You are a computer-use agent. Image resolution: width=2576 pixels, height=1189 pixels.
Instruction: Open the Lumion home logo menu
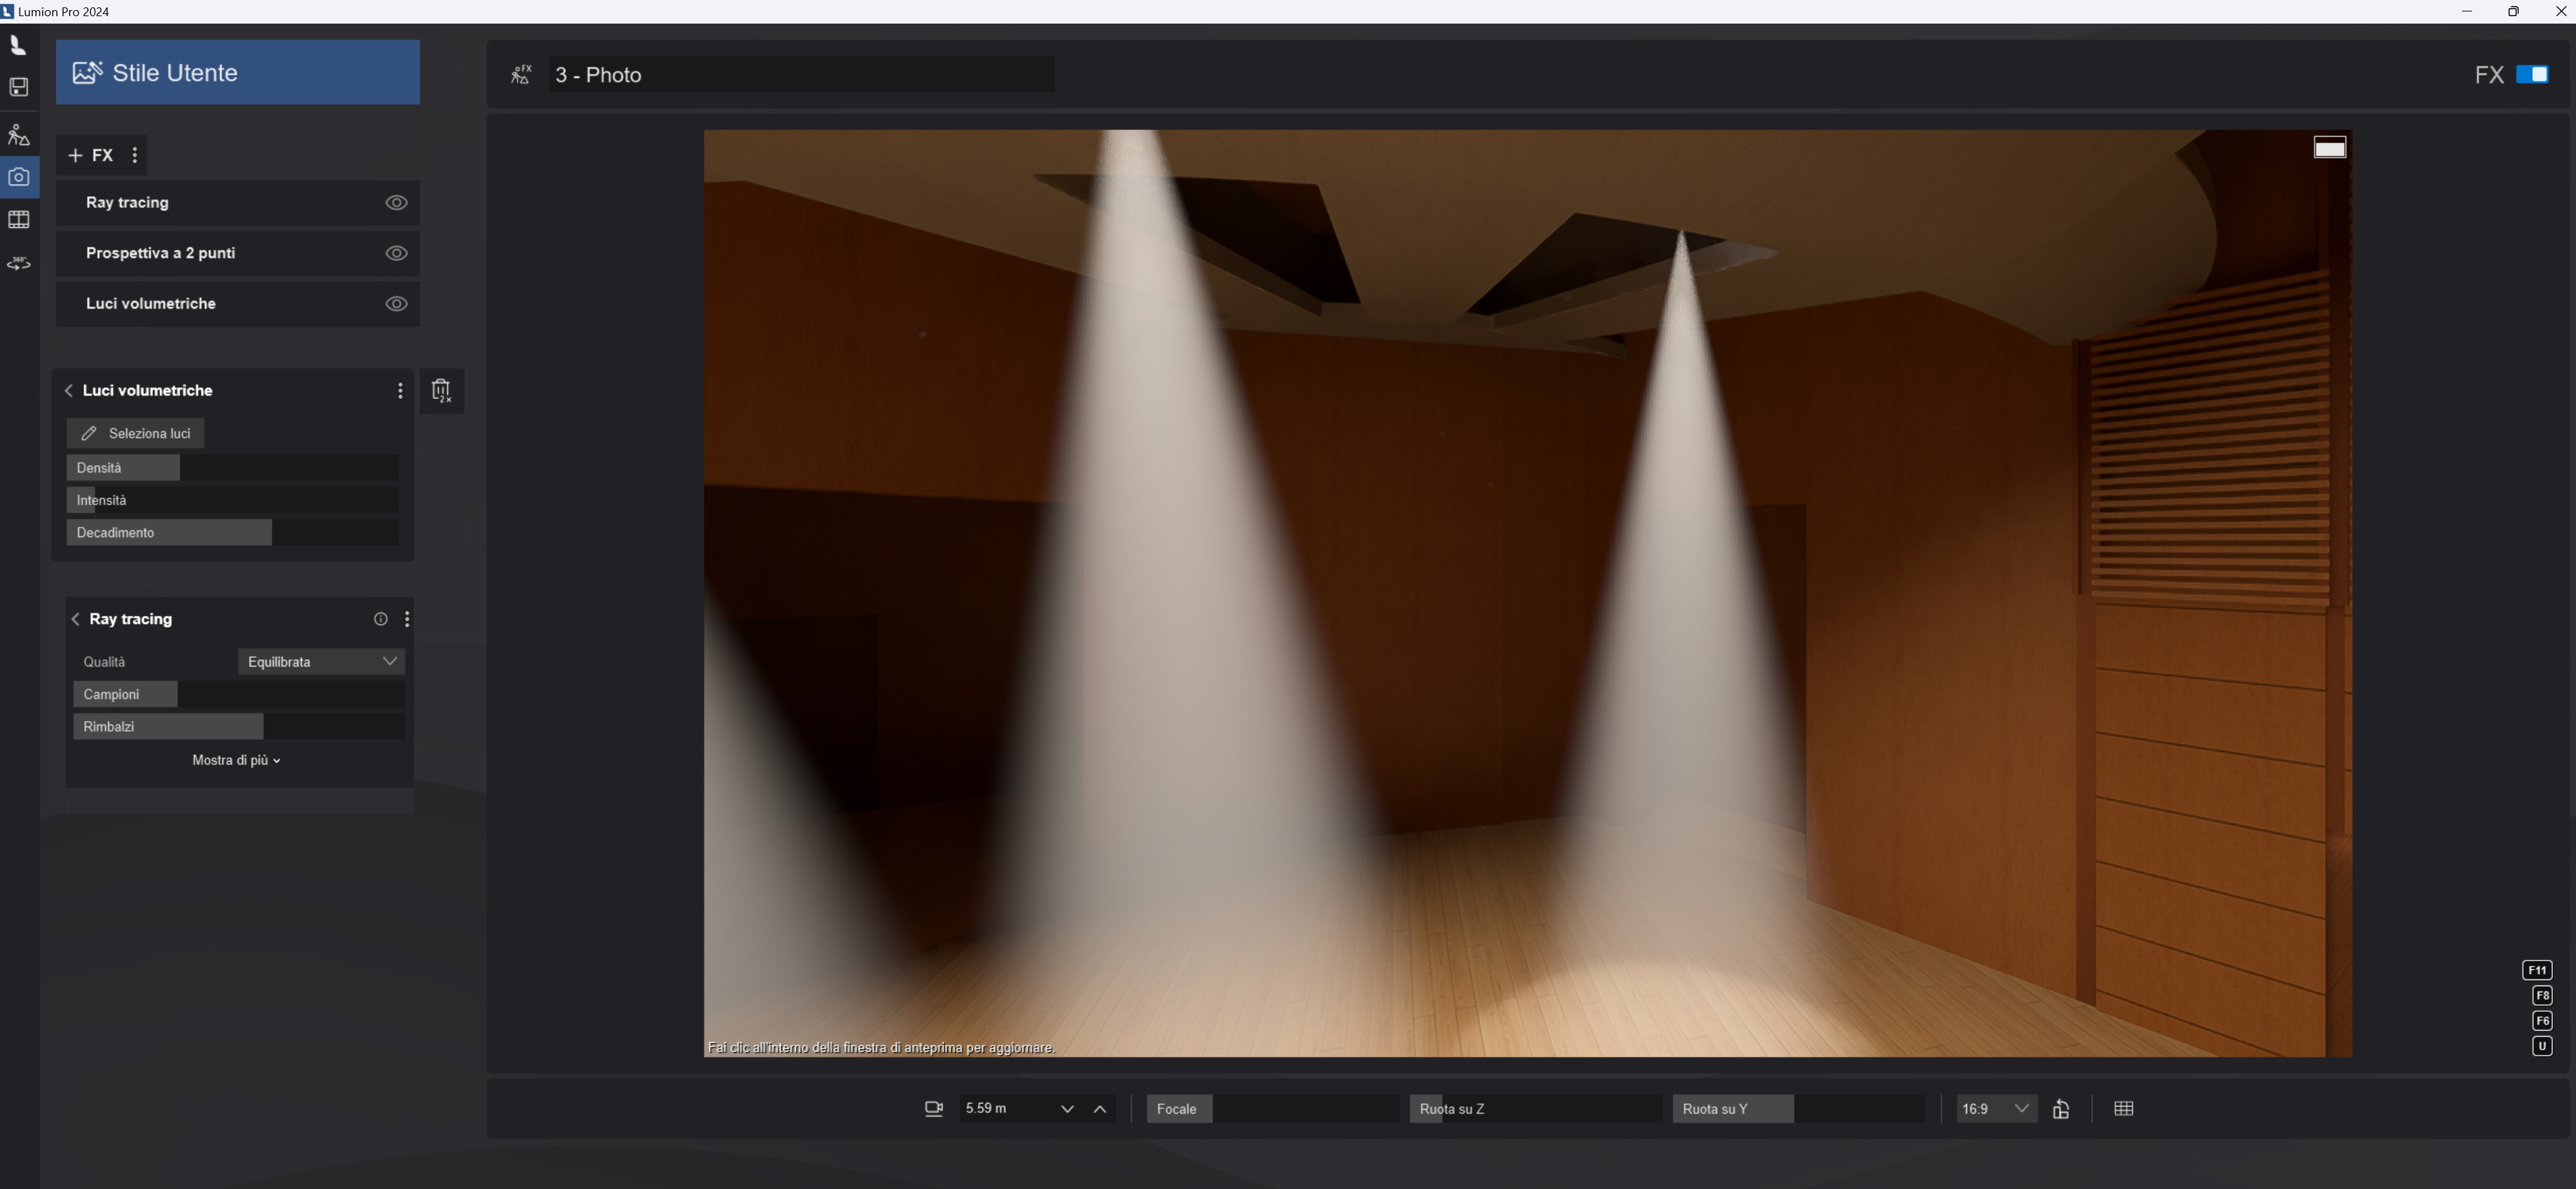17,45
